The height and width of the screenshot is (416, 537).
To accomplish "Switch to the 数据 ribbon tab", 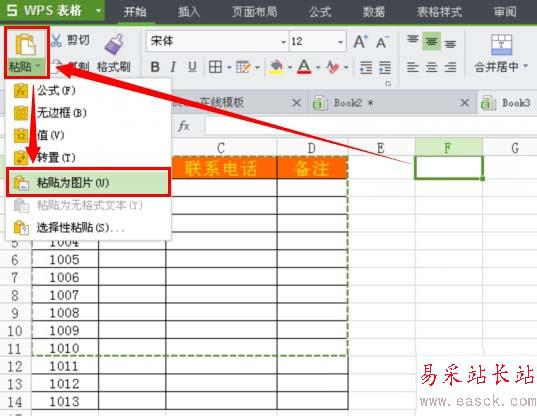I will point(374,12).
